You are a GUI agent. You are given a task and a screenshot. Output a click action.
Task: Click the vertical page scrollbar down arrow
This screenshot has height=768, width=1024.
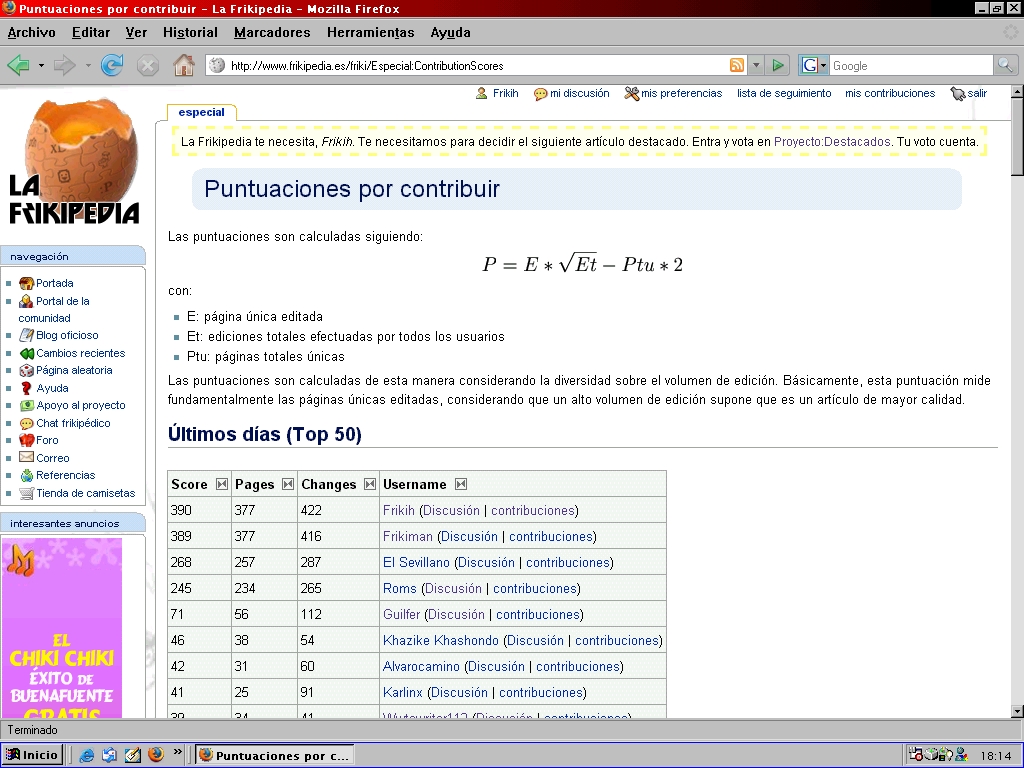point(1016,711)
